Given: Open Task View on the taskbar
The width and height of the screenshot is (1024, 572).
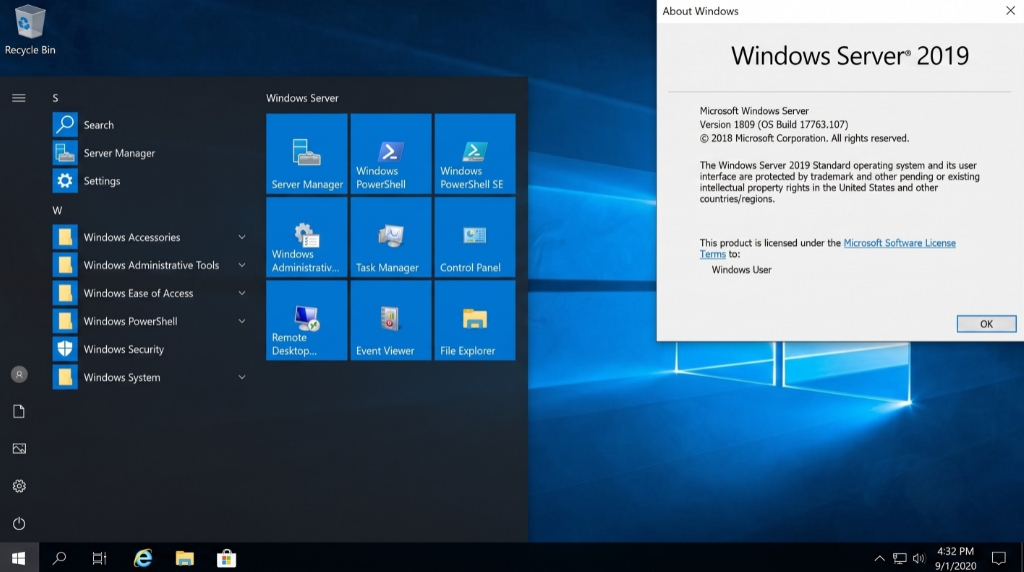Looking at the screenshot, I should click(99, 558).
